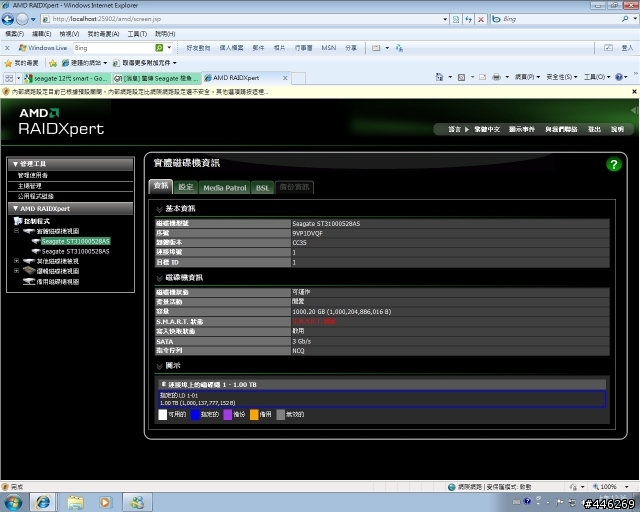Click the white available legend swatch
Image resolution: width=640 pixels, height=512 pixels.
(x=162, y=414)
